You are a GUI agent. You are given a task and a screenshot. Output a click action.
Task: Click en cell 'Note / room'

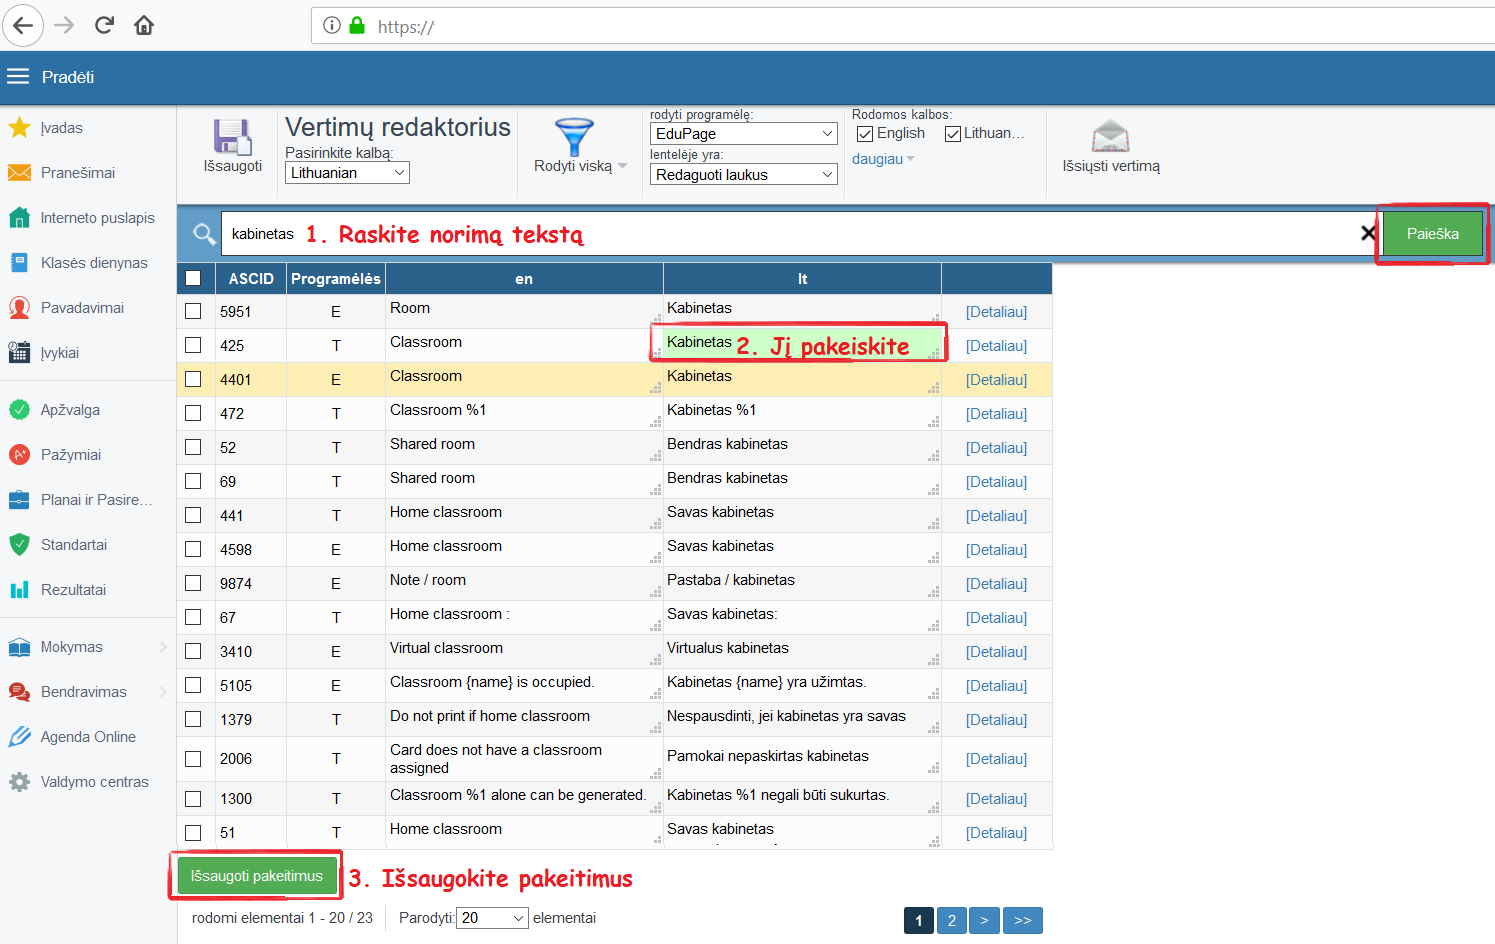pos(524,583)
